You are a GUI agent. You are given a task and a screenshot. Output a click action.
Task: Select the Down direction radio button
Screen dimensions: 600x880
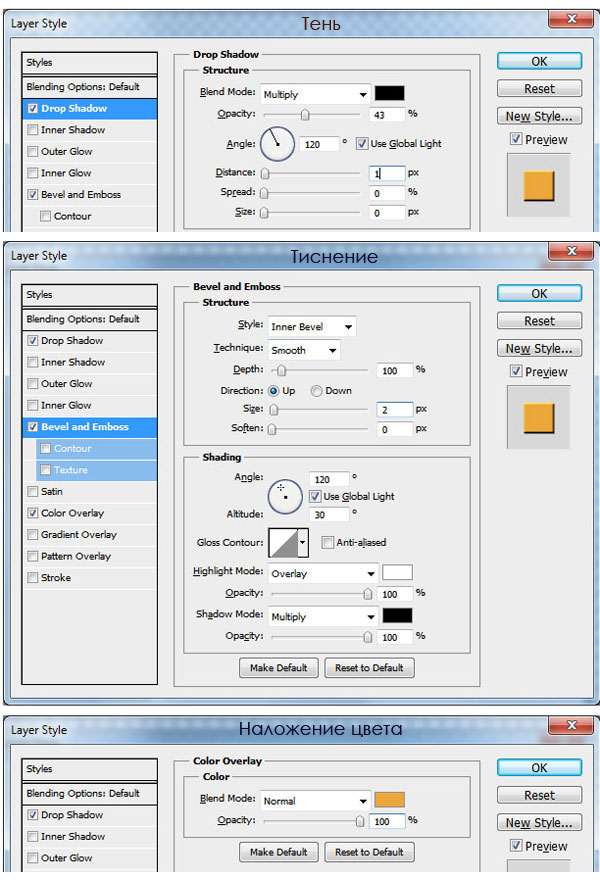(x=317, y=391)
